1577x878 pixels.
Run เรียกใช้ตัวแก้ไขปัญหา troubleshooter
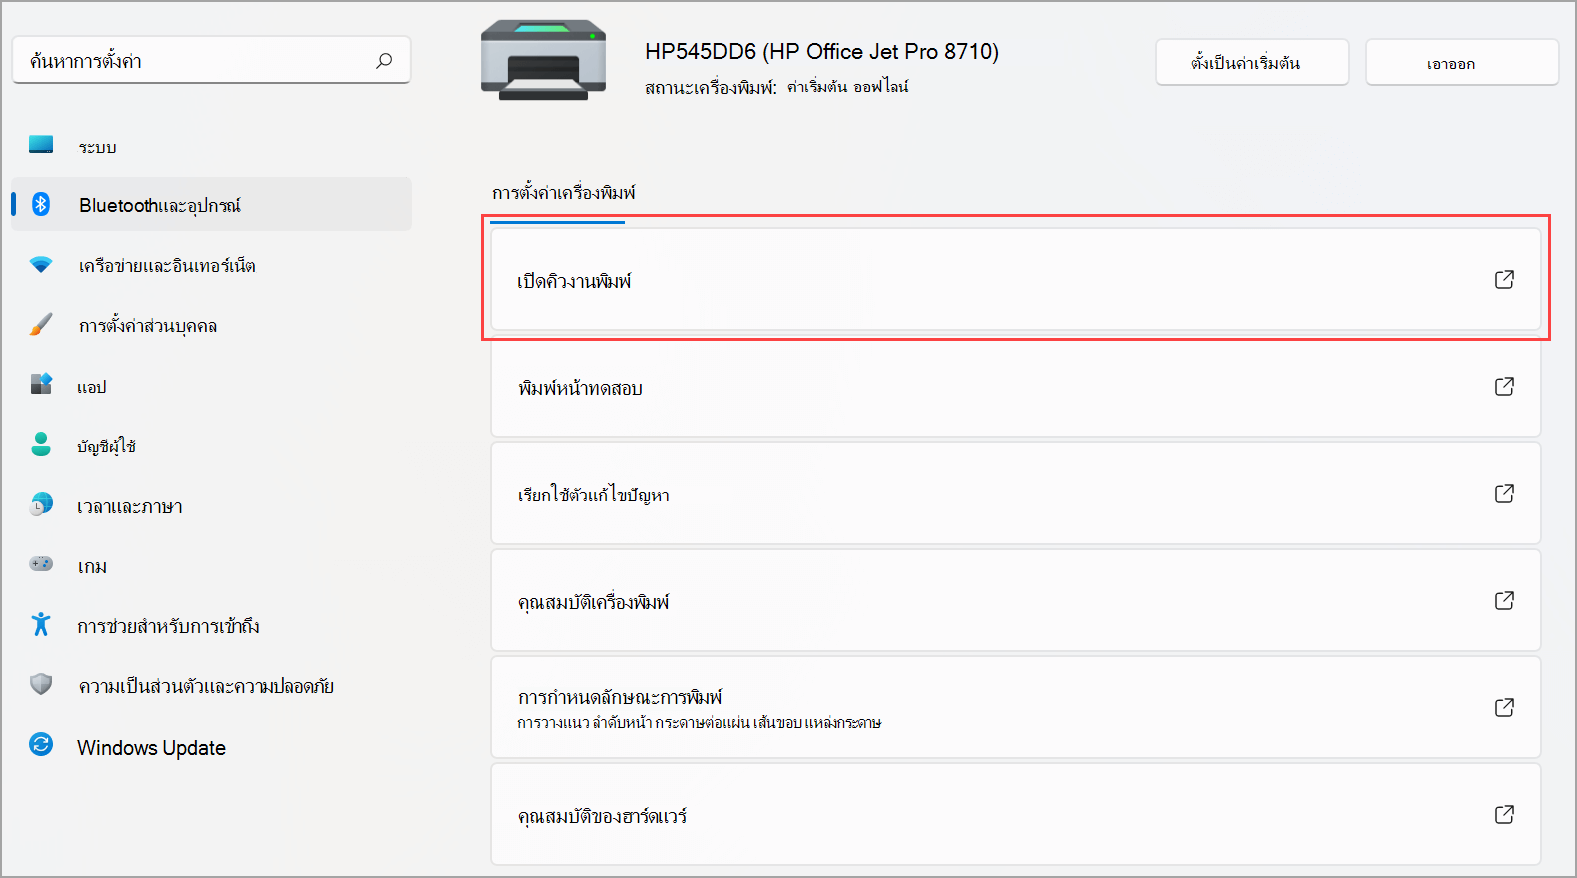pyautogui.click(x=1016, y=494)
